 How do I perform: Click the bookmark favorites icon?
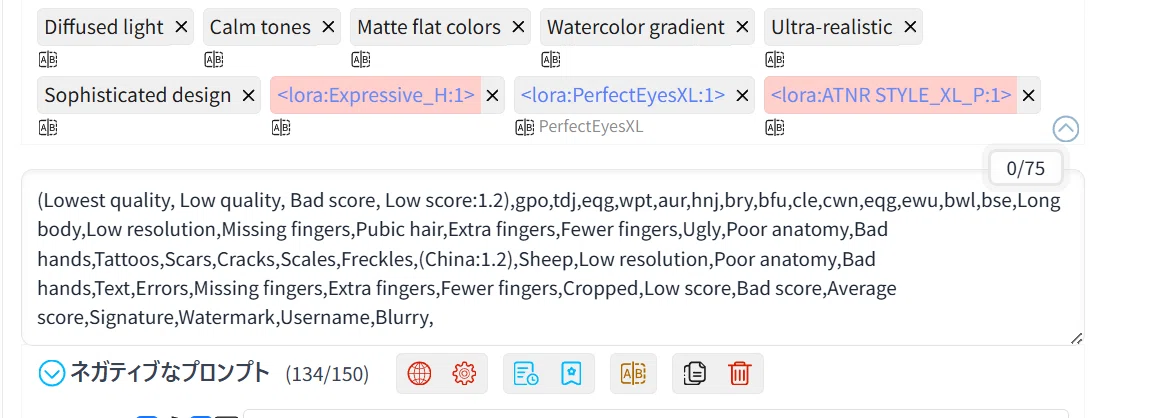pyautogui.click(x=570, y=374)
